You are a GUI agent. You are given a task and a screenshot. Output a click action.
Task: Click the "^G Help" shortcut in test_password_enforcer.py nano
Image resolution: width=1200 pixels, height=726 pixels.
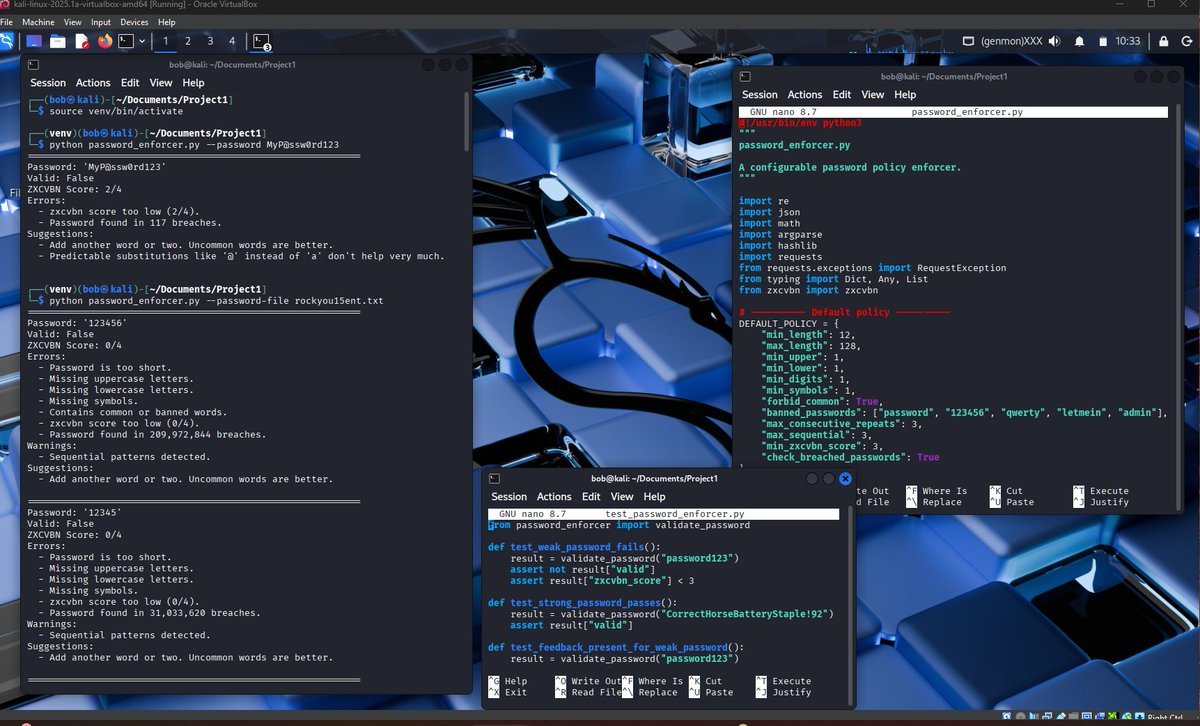click(x=508, y=681)
